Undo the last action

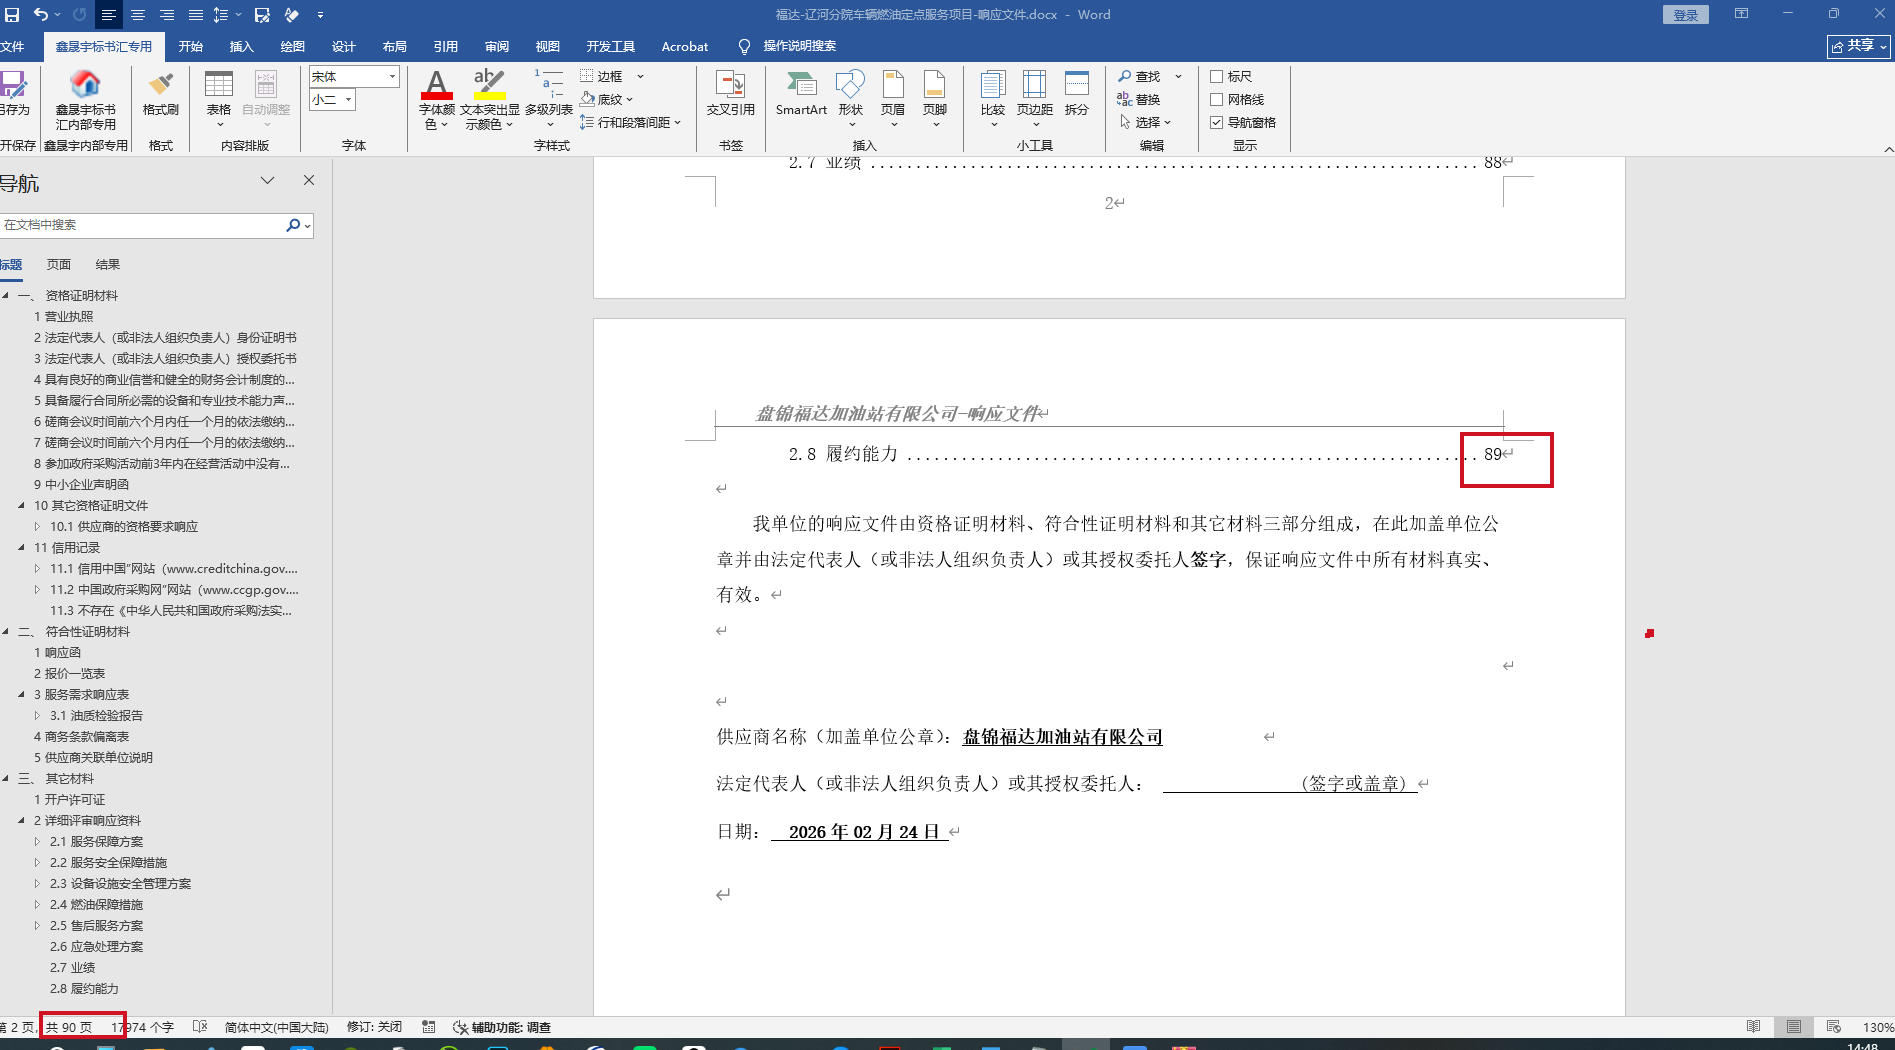[x=41, y=15]
